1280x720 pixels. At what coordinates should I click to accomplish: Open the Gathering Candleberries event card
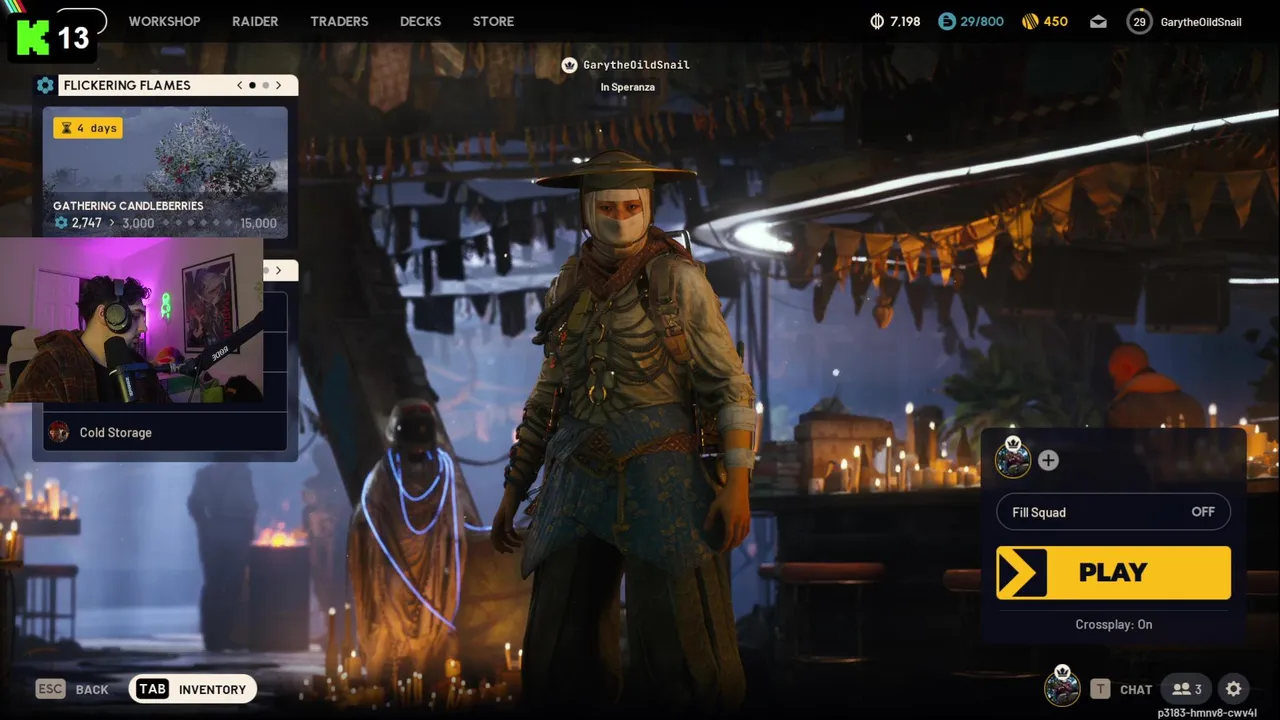point(165,172)
